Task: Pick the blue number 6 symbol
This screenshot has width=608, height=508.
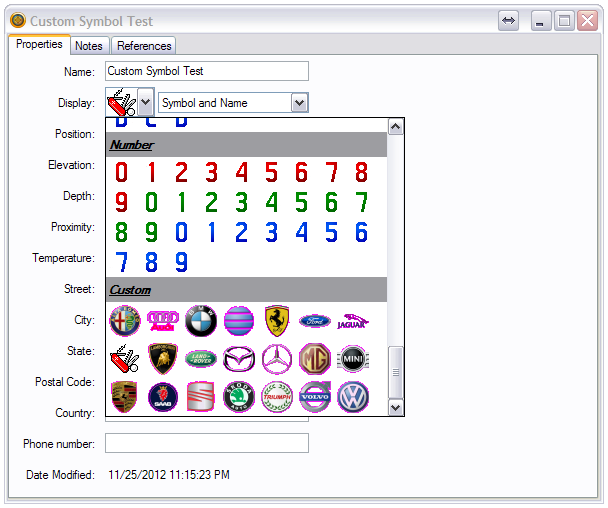Action: (361, 232)
